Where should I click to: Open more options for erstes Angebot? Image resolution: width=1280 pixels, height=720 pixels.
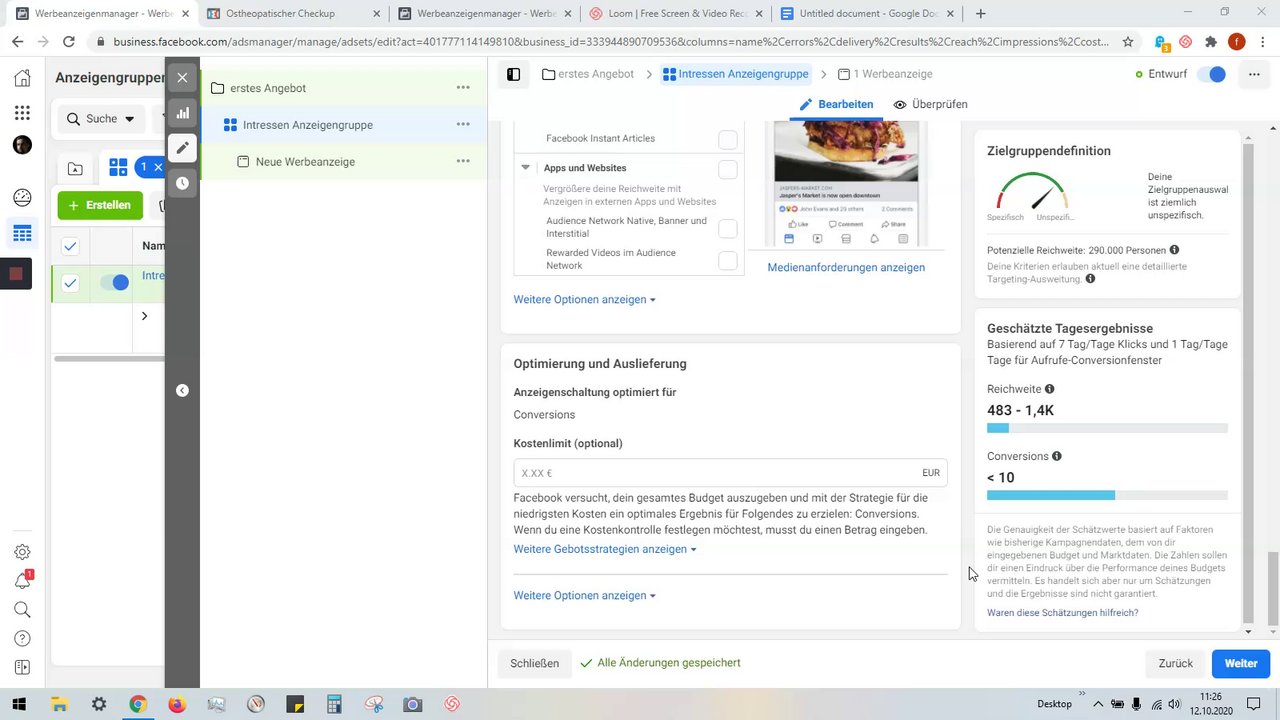coord(463,88)
